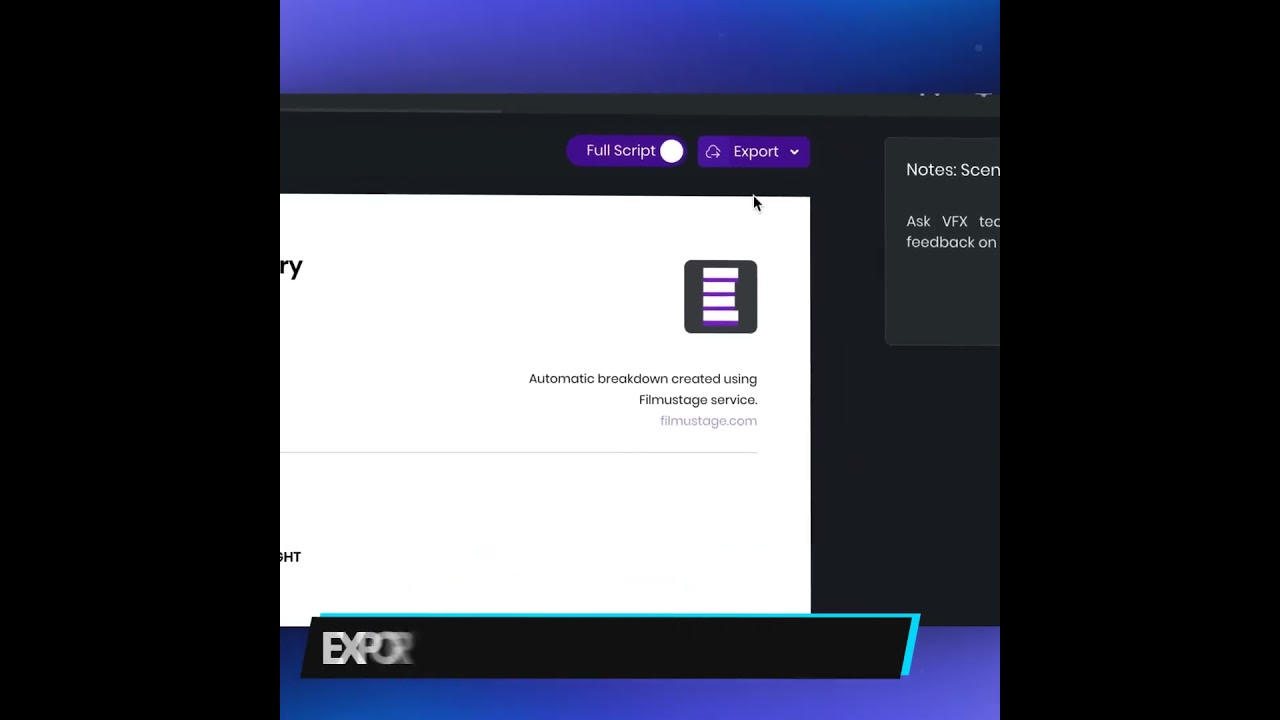
Task: Open the filmustage.com link
Action: 708,421
